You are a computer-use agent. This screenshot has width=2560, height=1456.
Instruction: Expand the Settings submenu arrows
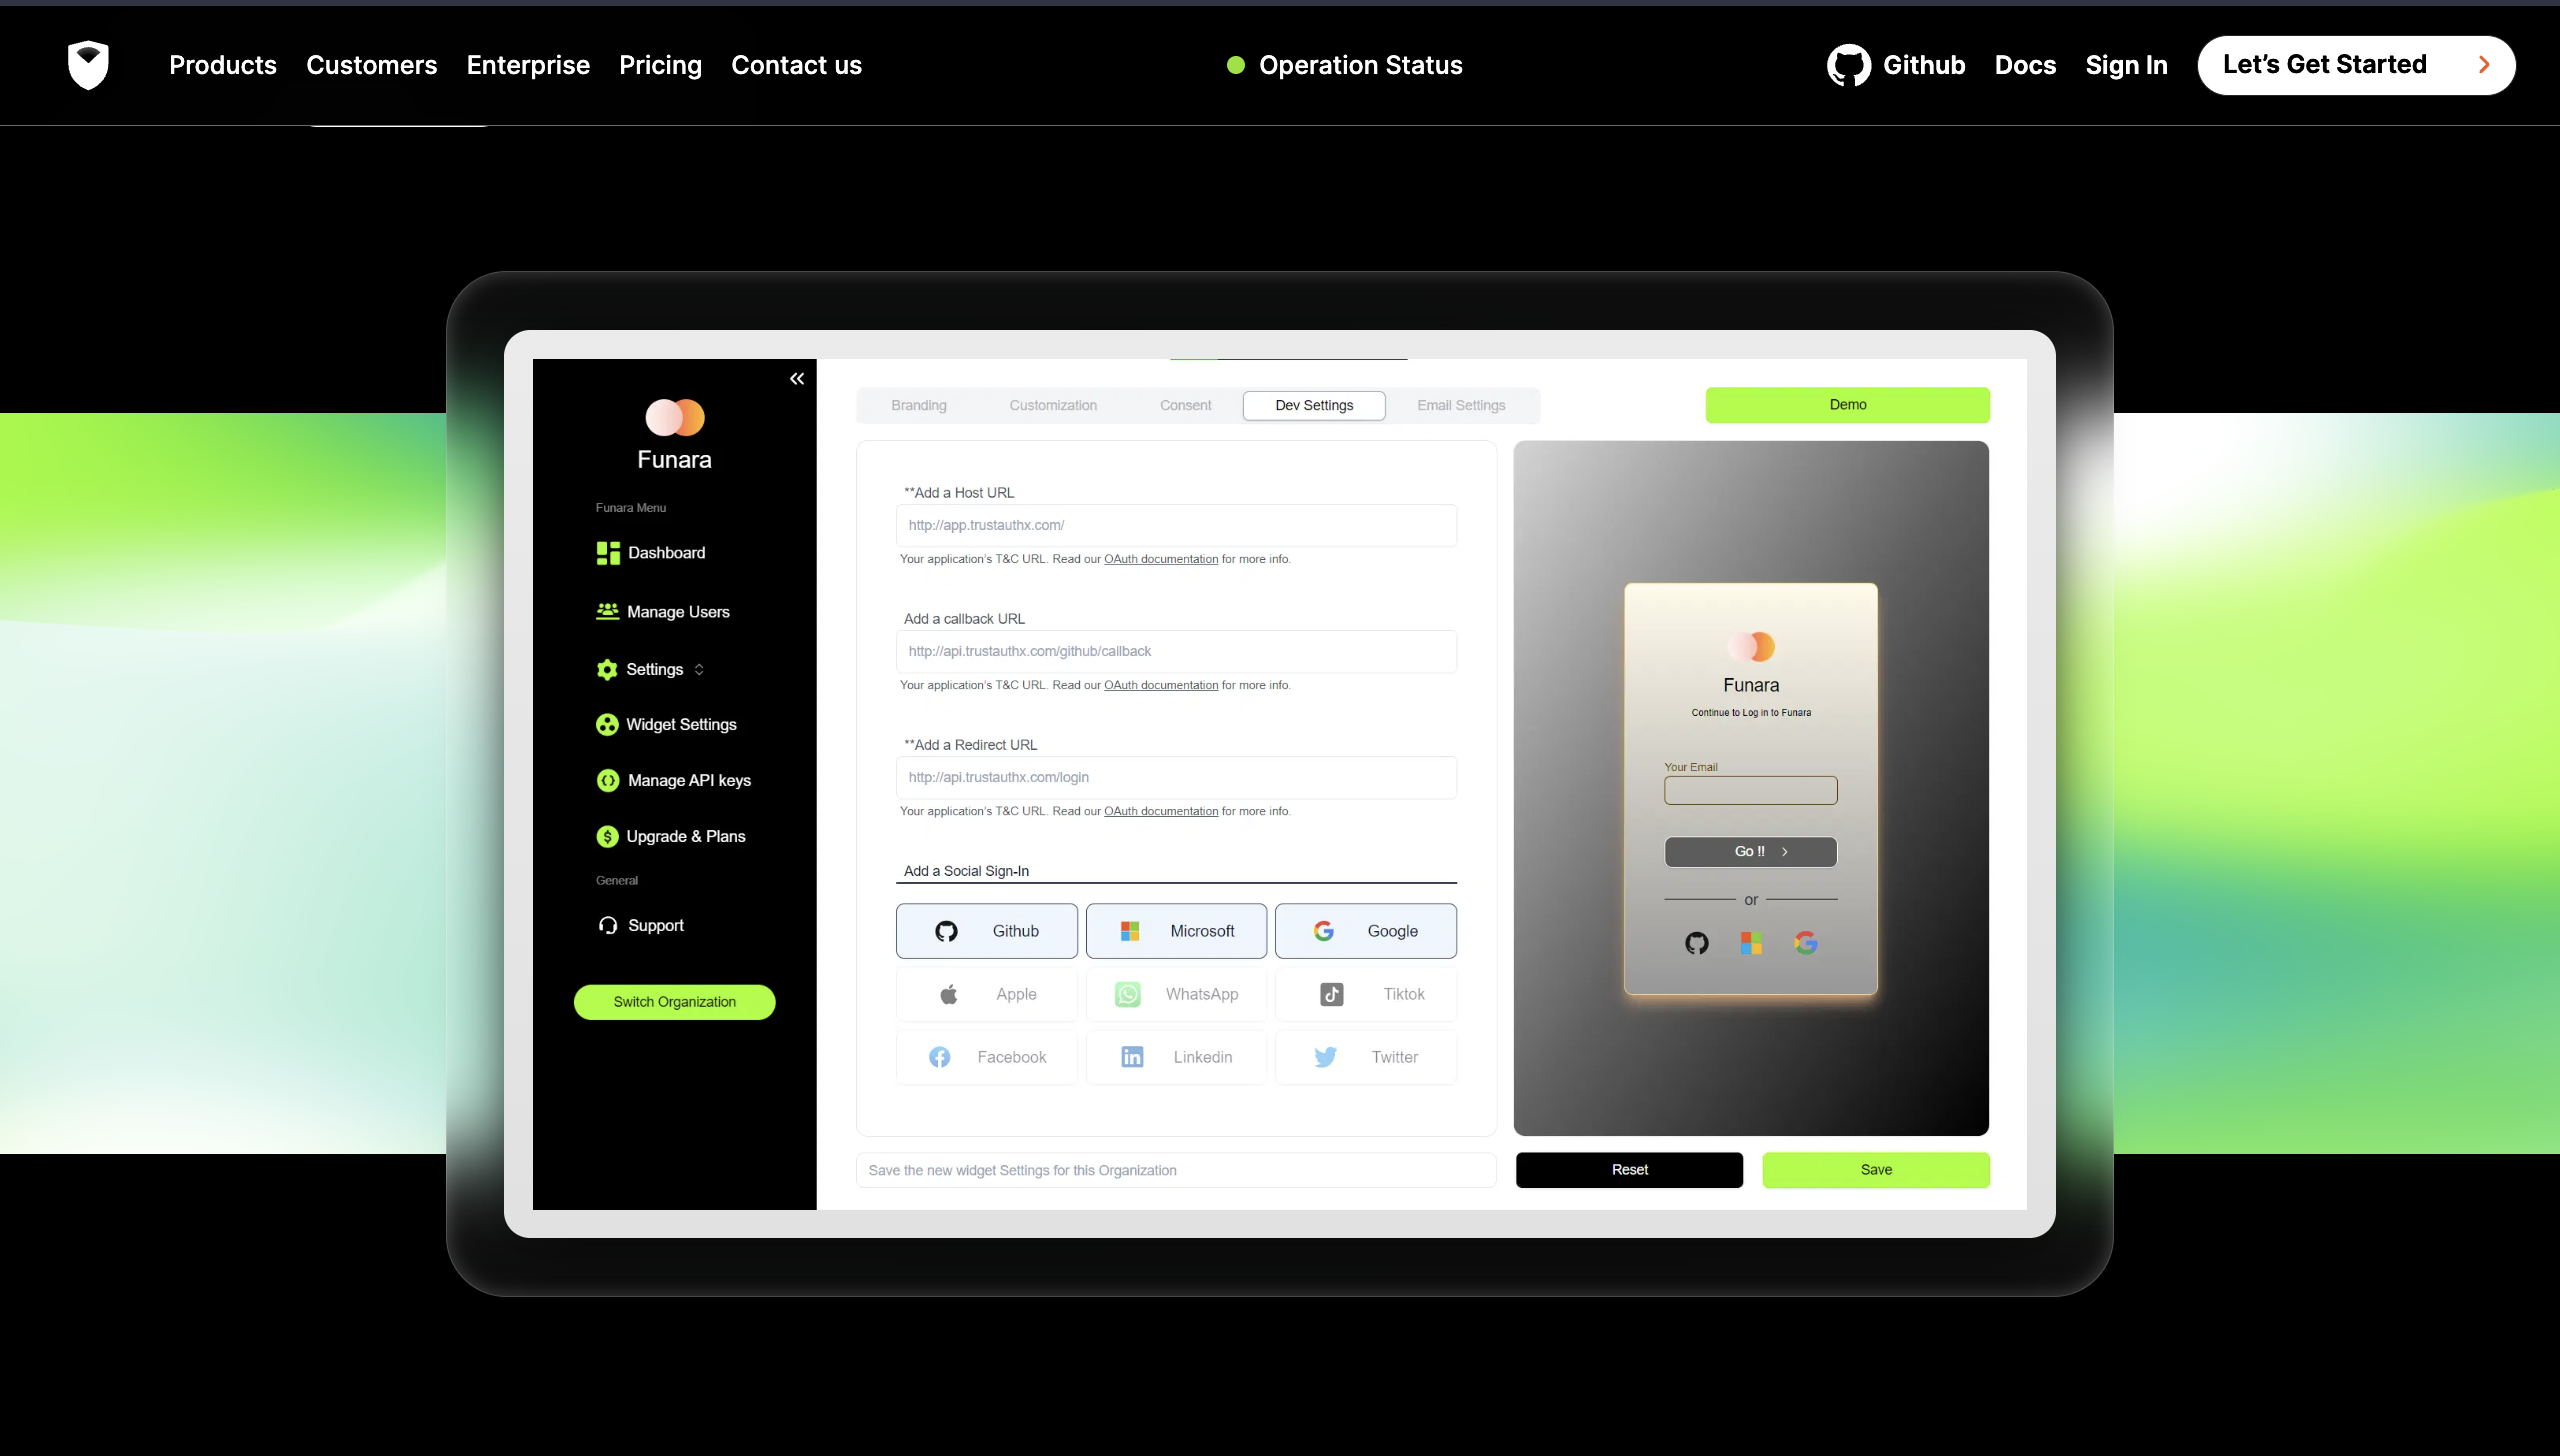(x=699, y=670)
